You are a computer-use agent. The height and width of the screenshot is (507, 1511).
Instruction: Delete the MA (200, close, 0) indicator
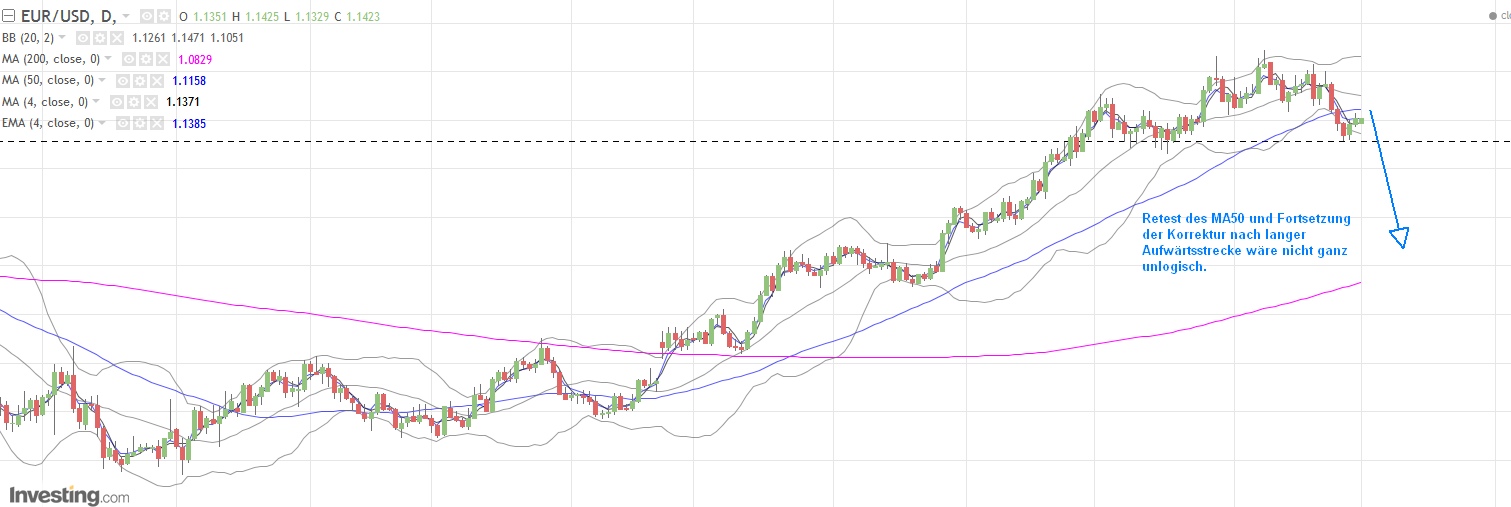161,59
